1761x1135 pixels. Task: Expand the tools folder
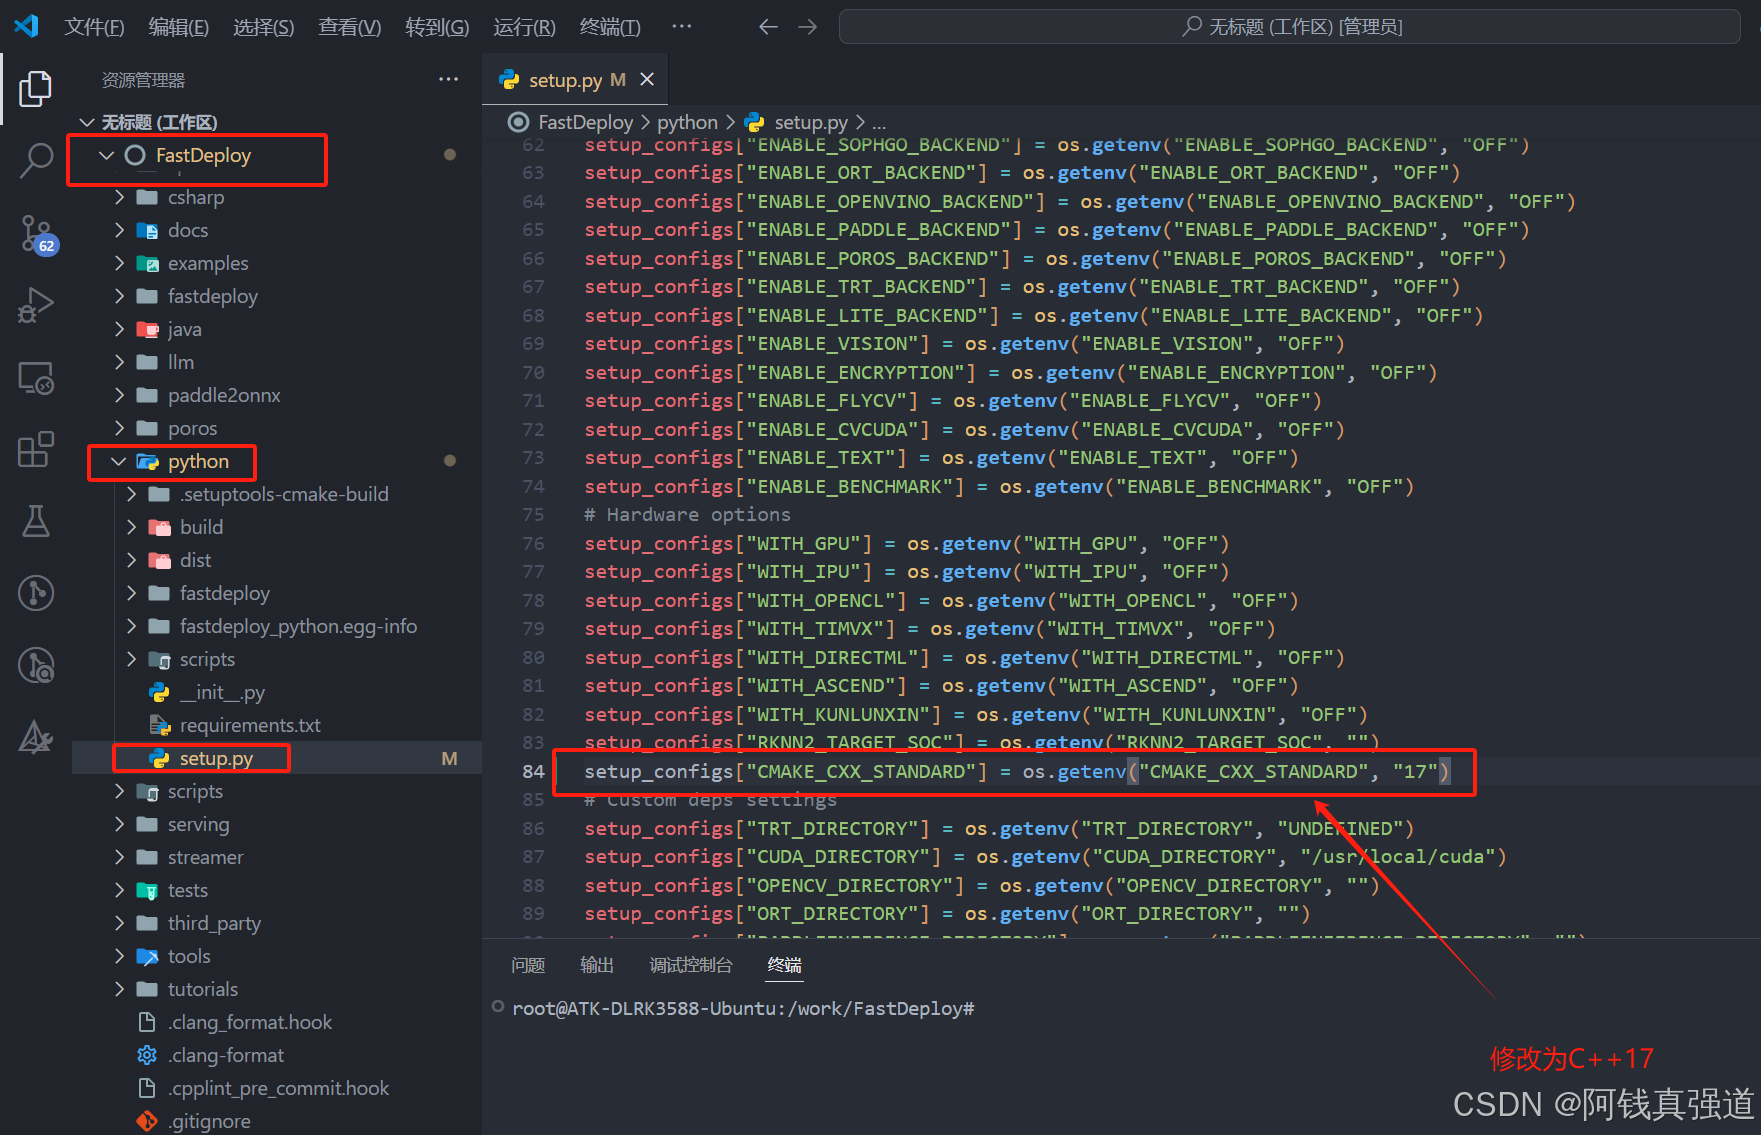pyautogui.click(x=120, y=956)
